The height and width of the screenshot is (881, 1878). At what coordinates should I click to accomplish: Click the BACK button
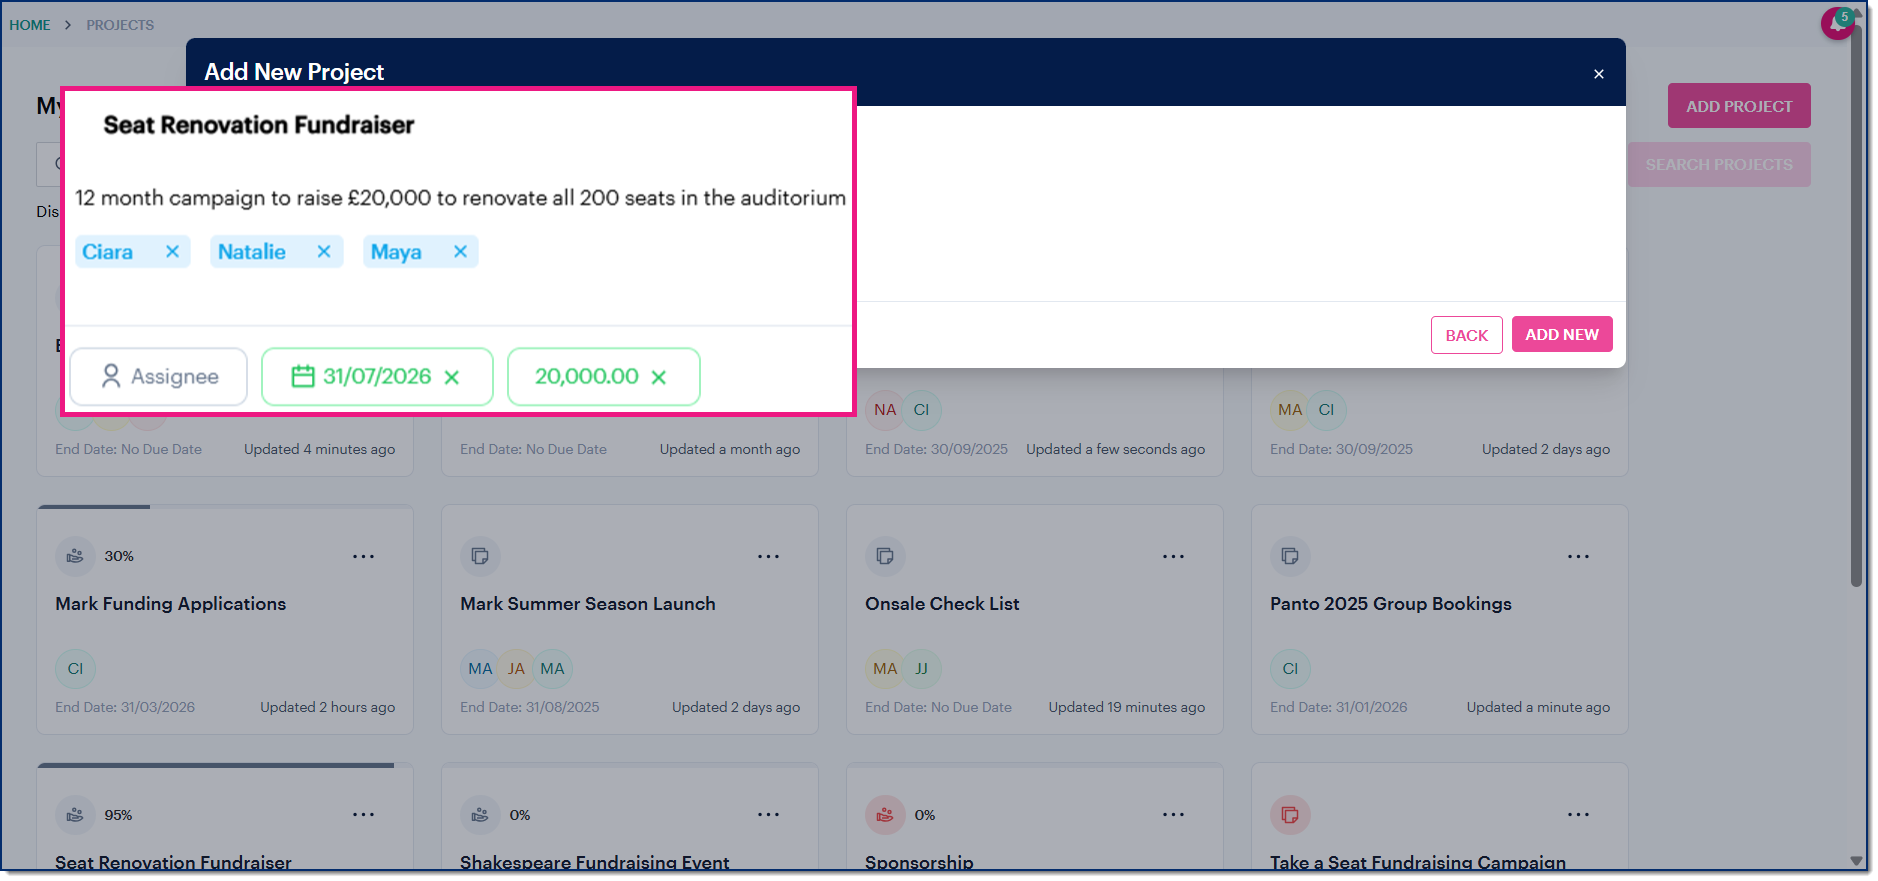point(1467,335)
